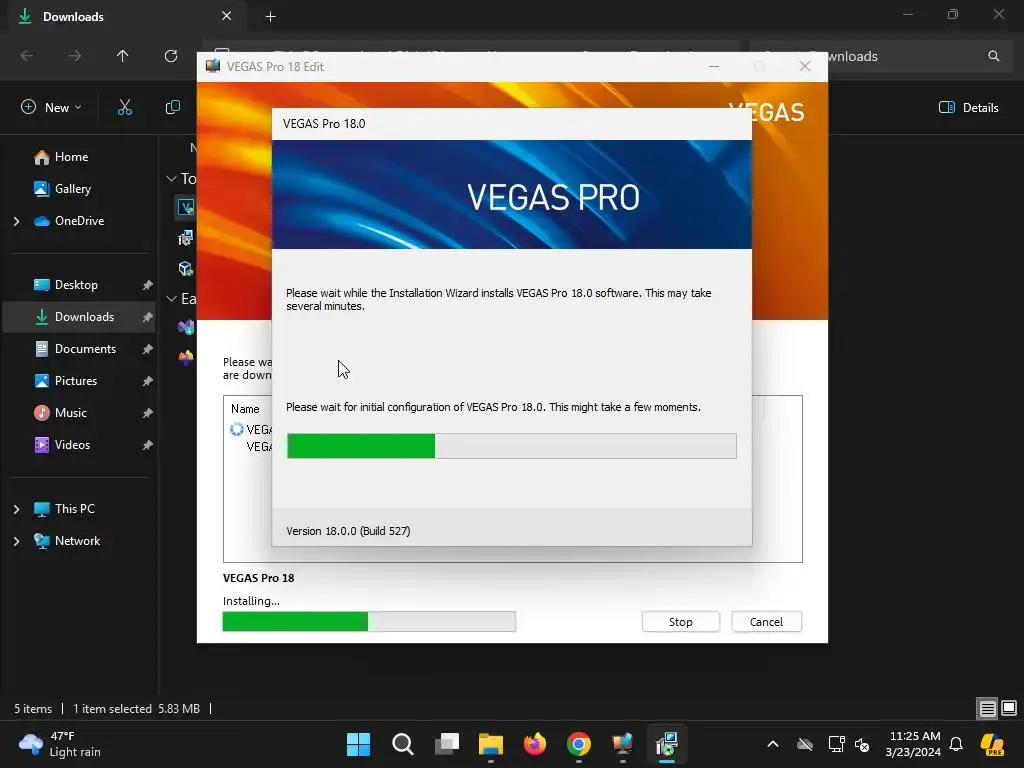Image resolution: width=1024 pixels, height=768 pixels.
Task: Open the Copilot preview taskbar icon
Action: tap(993, 744)
